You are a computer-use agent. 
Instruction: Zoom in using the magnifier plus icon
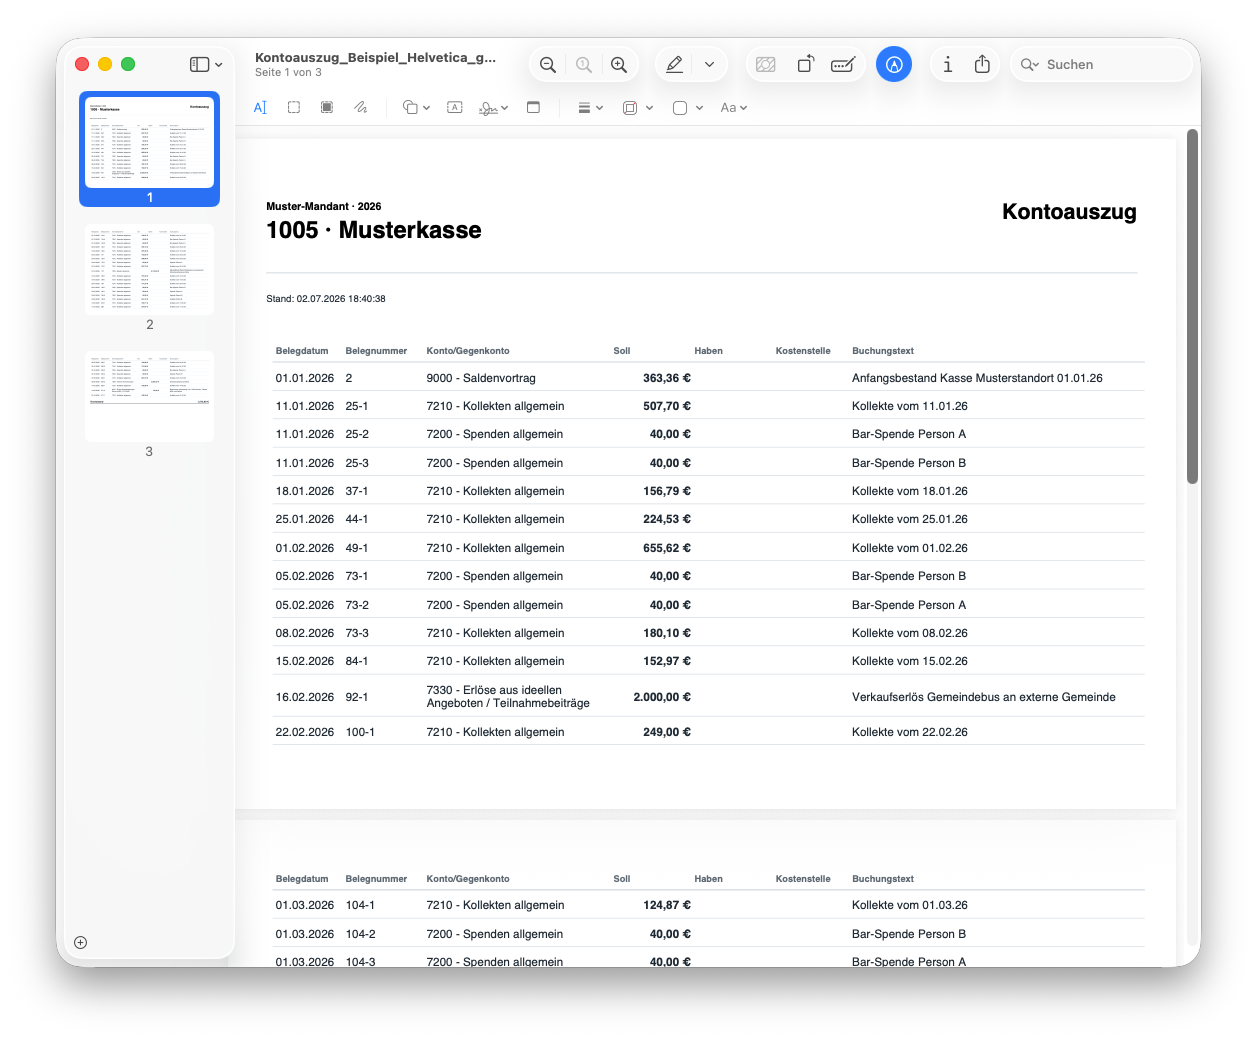[619, 65]
